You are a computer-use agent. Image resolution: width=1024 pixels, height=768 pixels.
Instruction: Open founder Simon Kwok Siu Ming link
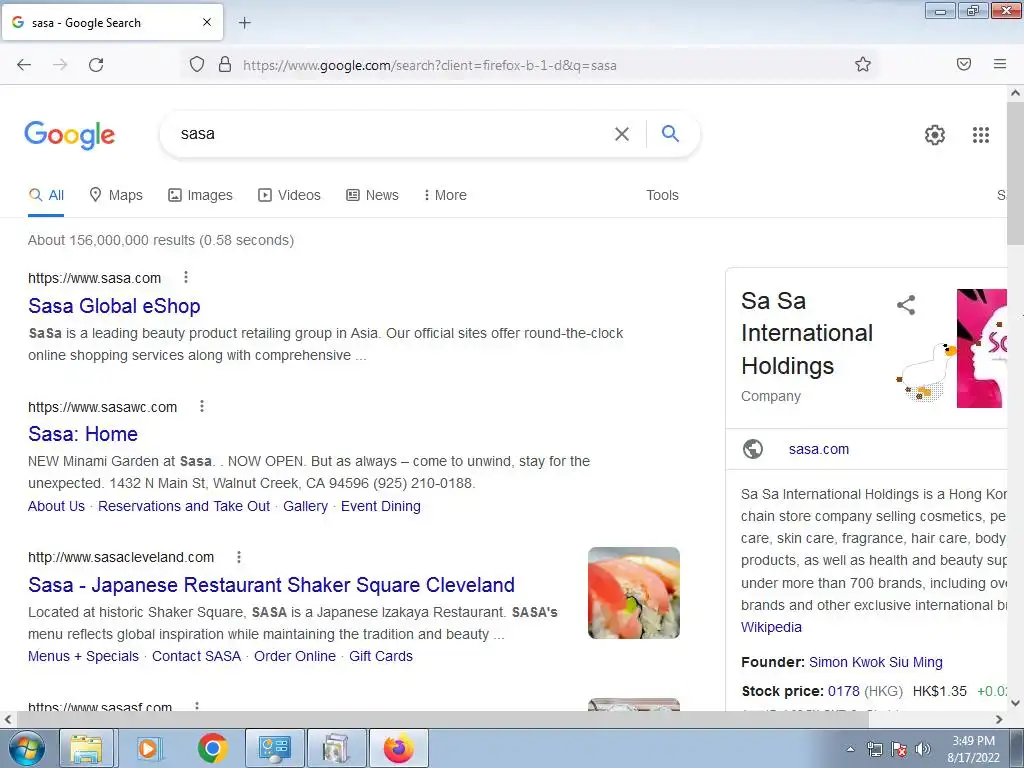876,662
